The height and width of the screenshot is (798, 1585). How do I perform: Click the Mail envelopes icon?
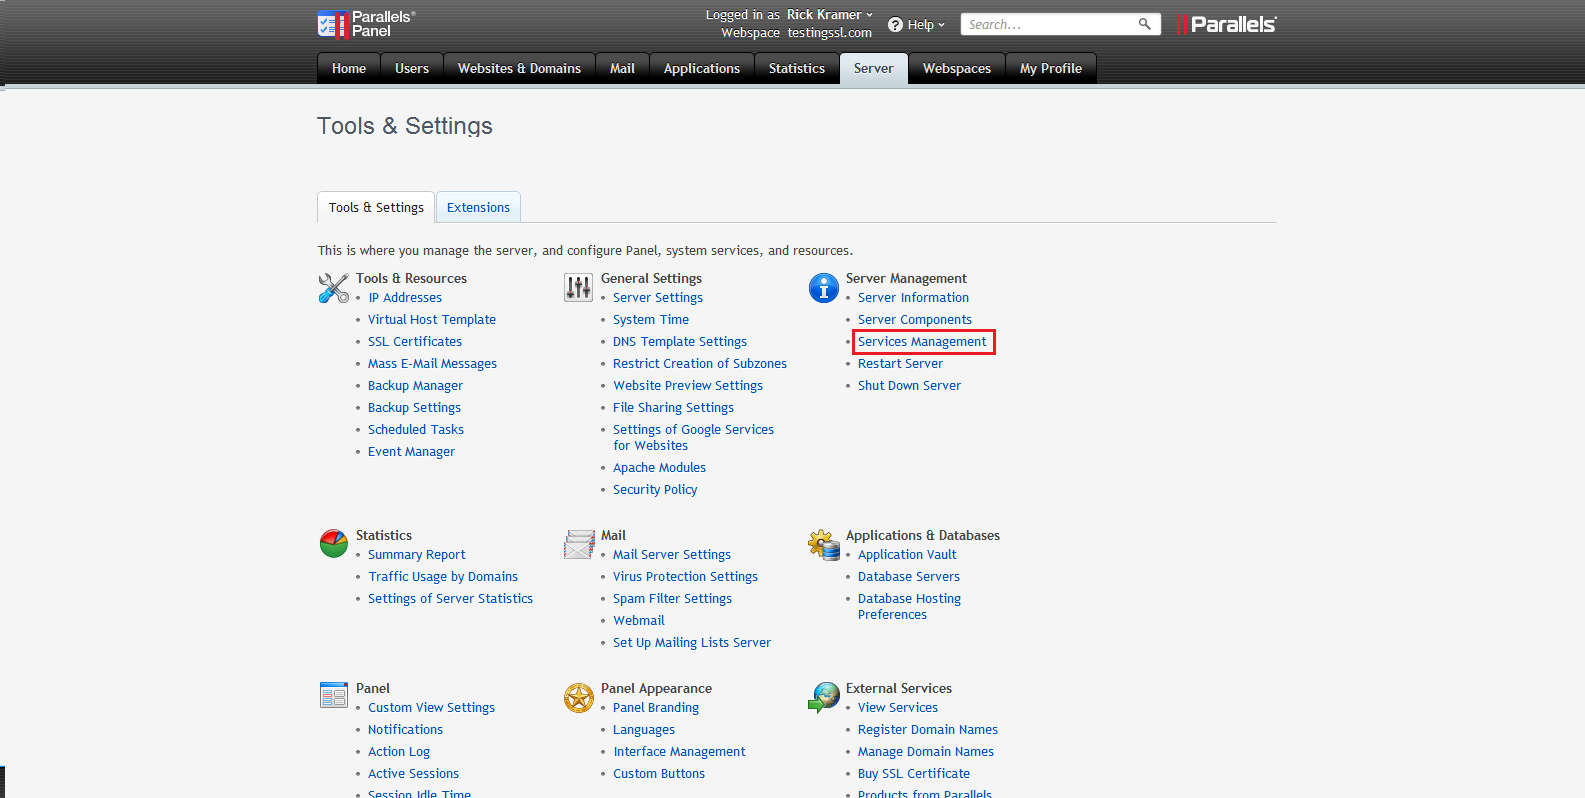(x=578, y=544)
